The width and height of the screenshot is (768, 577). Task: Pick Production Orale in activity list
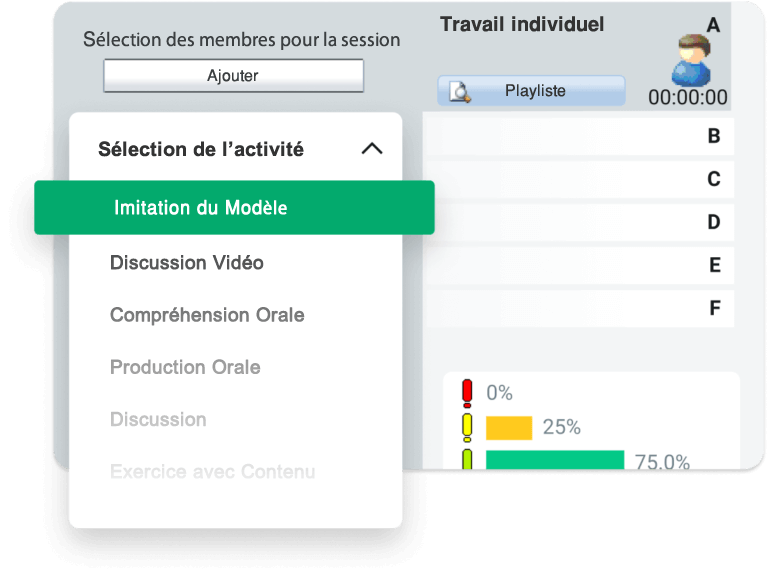[x=185, y=367]
